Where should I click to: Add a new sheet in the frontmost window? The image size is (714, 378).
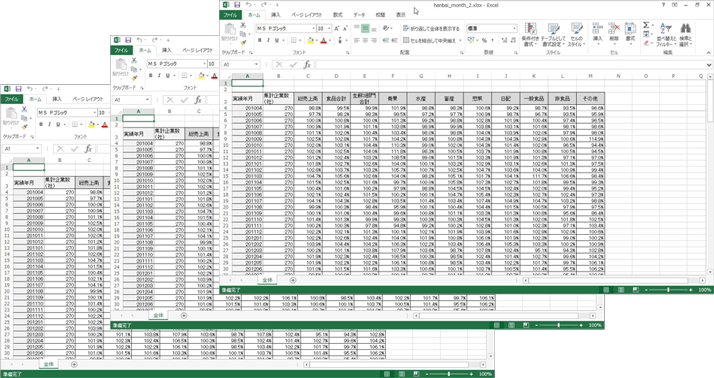coord(293,280)
